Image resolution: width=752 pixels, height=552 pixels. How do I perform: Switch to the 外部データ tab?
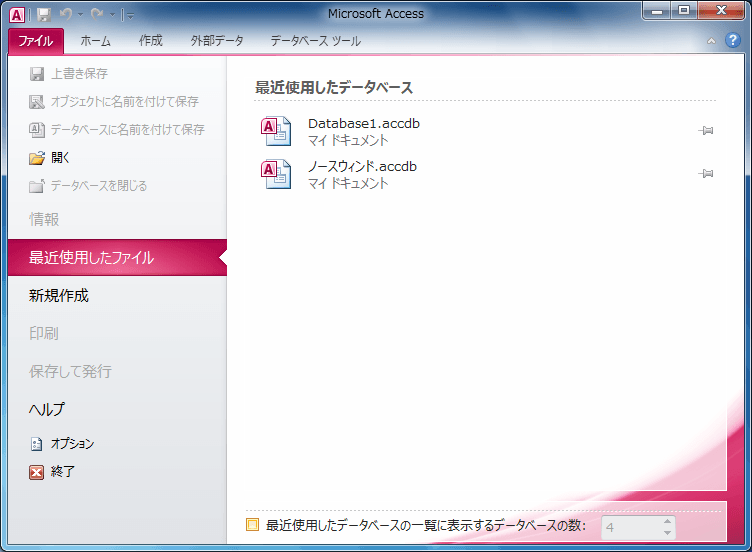pos(217,41)
